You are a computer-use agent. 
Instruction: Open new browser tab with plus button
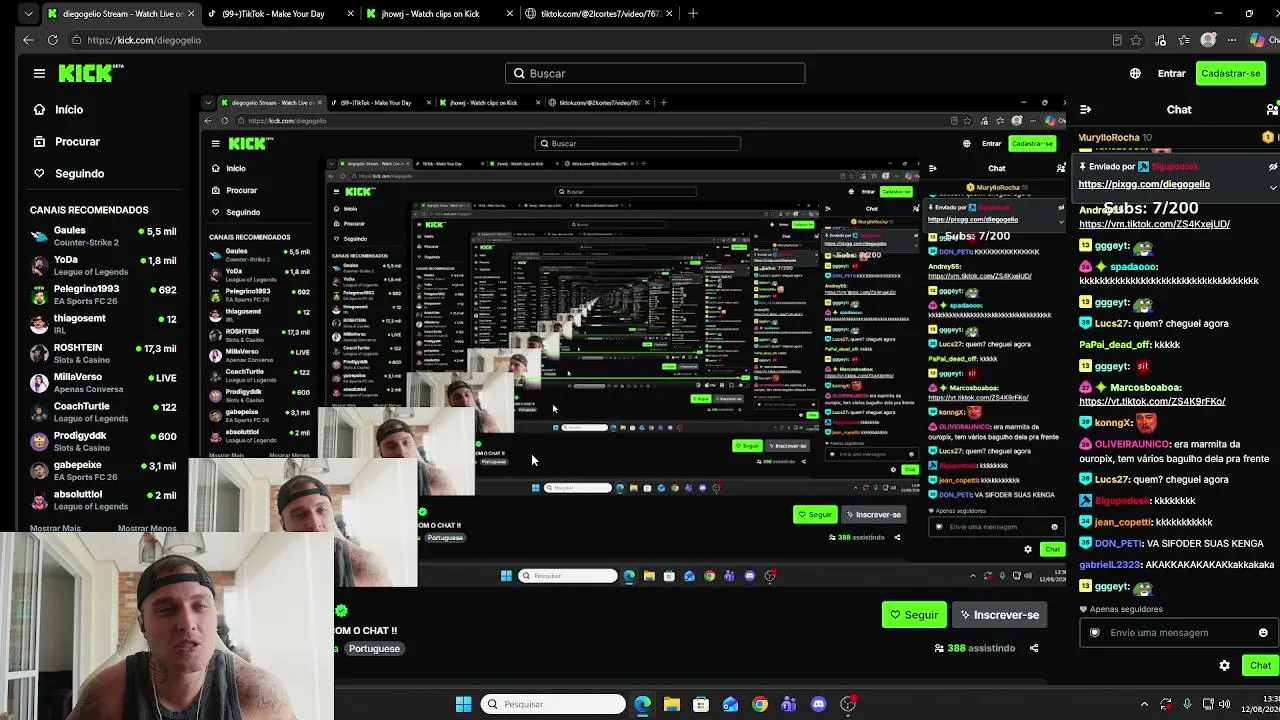693,14
